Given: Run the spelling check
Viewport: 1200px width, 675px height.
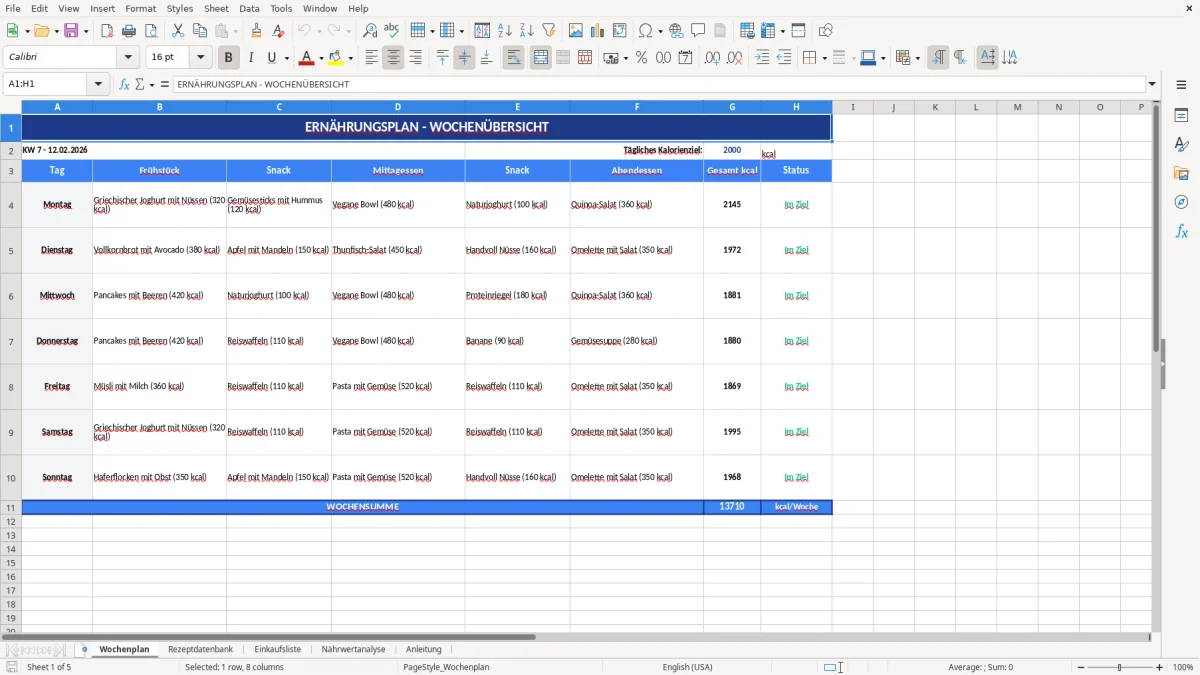Looking at the screenshot, I should tap(391, 31).
